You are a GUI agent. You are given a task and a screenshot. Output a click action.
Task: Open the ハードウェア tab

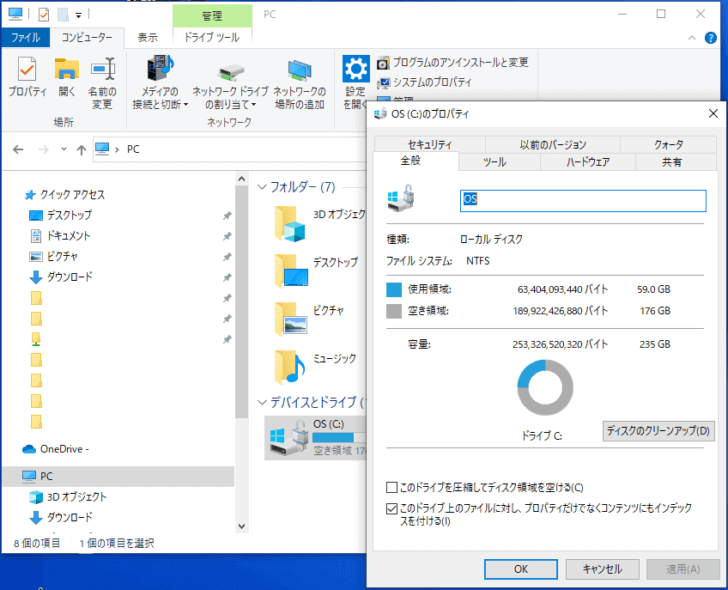(x=587, y=162)
